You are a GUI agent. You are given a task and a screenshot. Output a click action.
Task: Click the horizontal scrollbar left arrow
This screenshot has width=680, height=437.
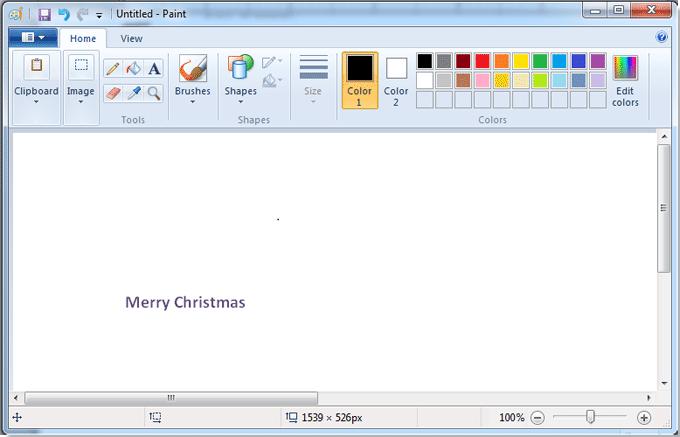16,398
